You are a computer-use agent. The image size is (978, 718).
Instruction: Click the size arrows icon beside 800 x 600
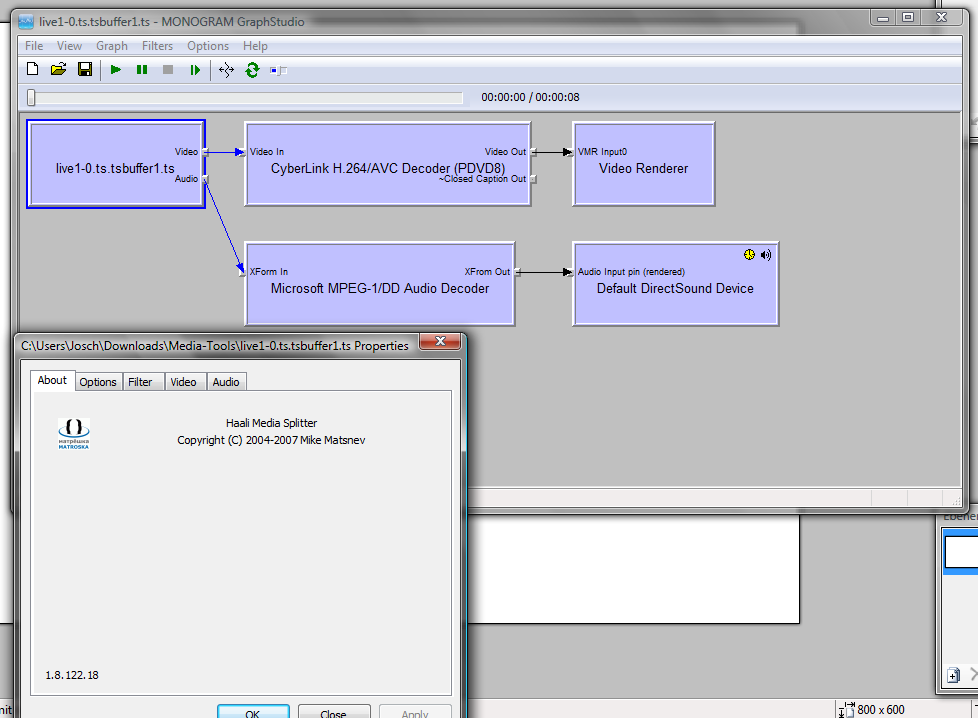[846, 710]
